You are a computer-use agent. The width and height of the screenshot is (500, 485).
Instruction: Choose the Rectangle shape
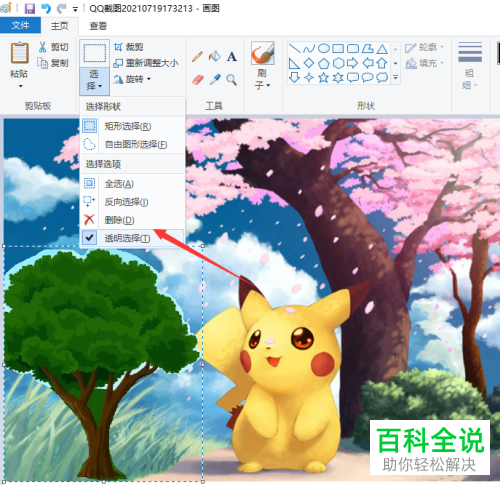coord(338,49)
